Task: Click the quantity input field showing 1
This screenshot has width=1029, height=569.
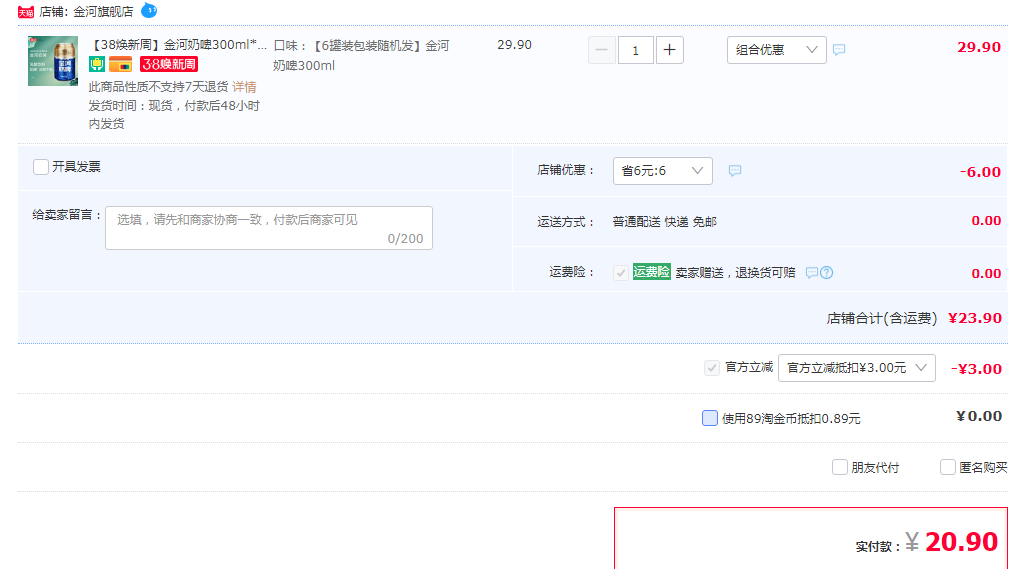Action: (x=635, y=50)
